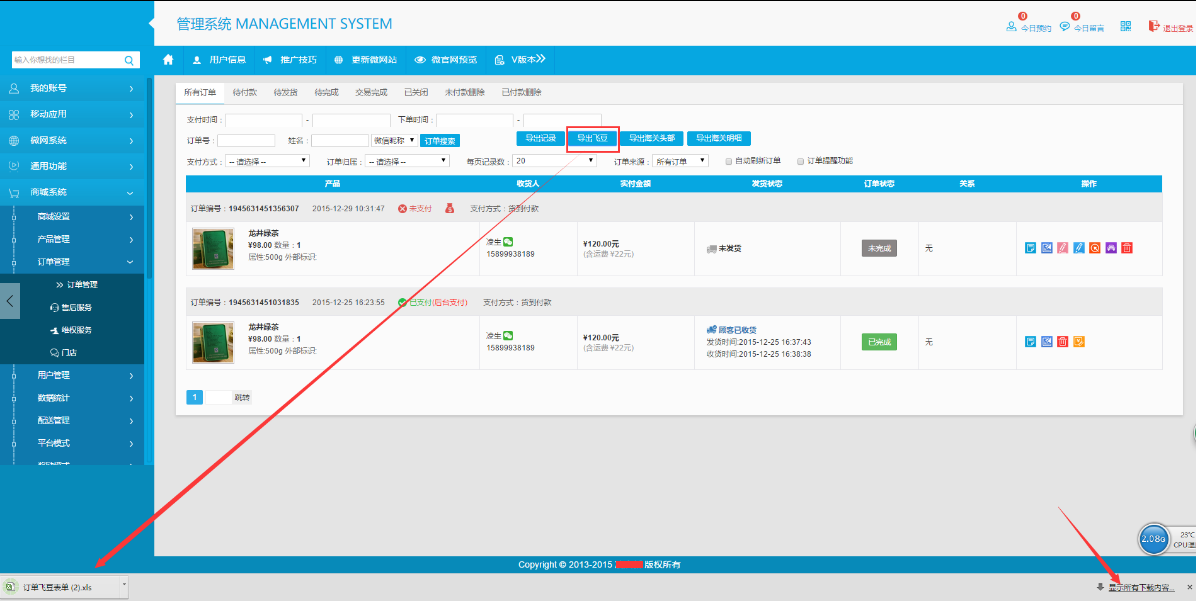
Task: Click the 订单搜索 button
Action: point(439,141)
